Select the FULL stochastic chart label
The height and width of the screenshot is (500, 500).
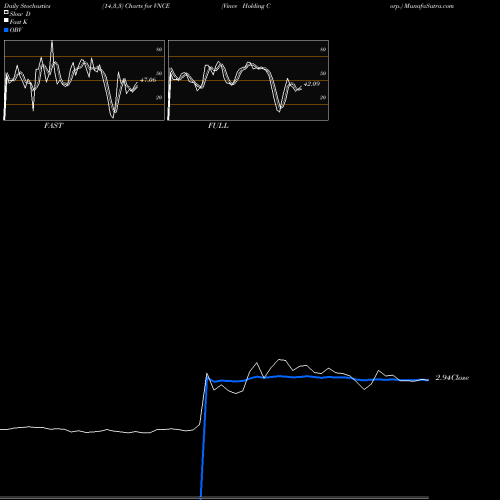218,126
